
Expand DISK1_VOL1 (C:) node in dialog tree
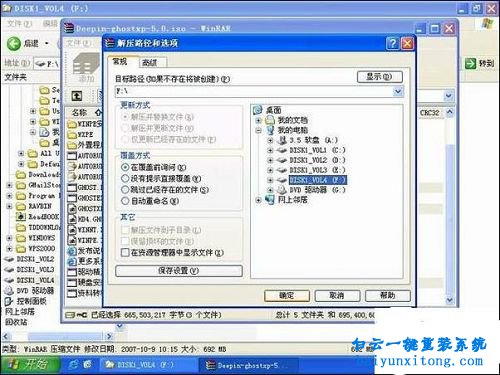click(270, 150)
